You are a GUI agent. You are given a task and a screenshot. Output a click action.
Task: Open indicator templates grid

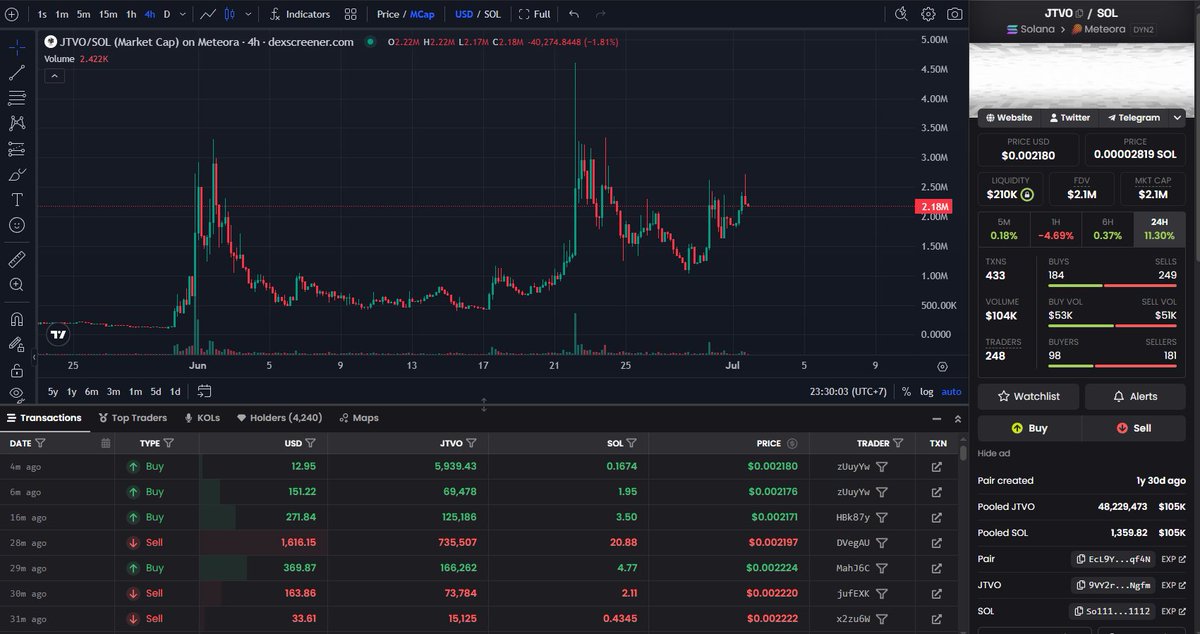tap(350, 14)
